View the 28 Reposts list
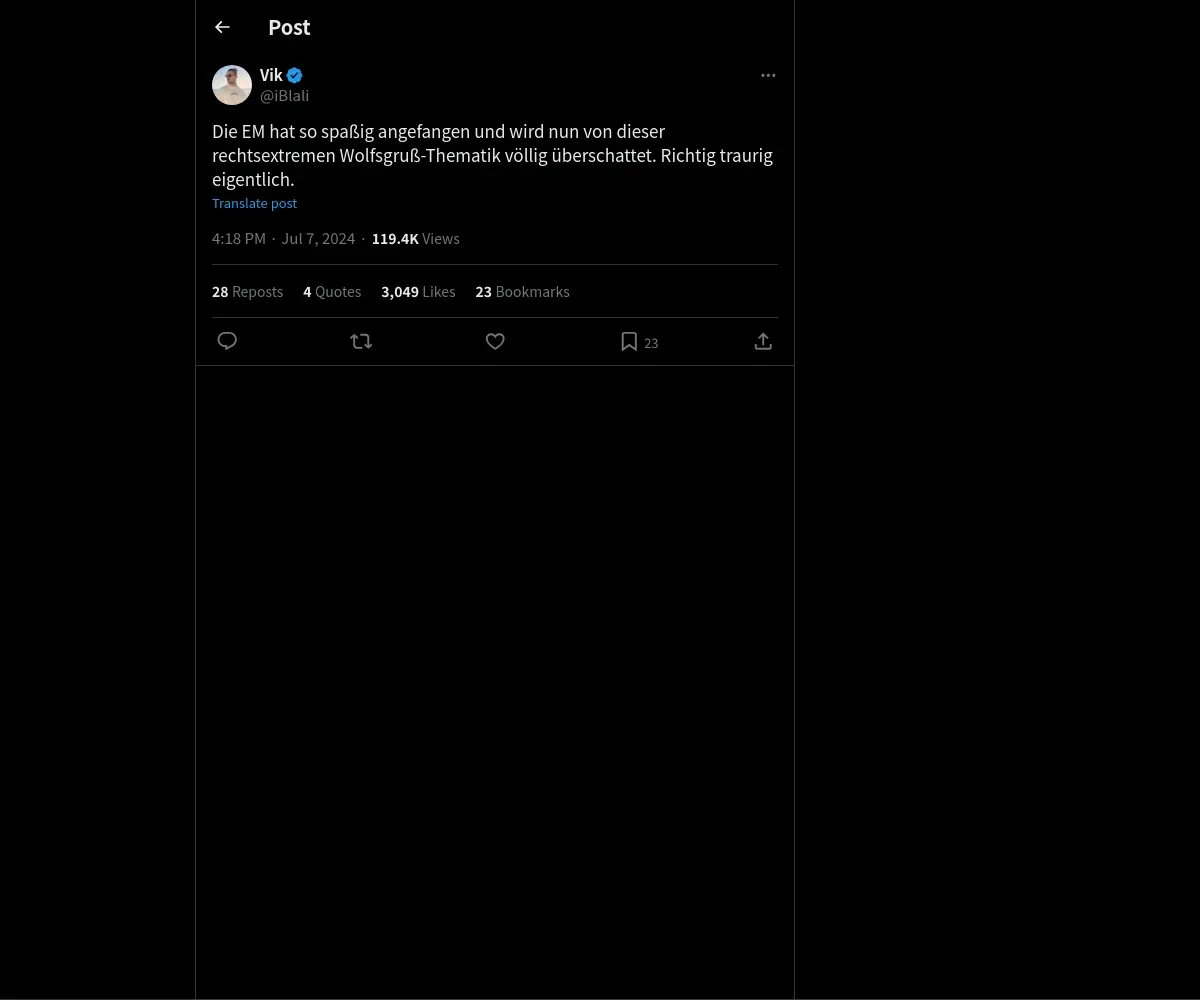The image size is (1200, 1000). (247, 292)
